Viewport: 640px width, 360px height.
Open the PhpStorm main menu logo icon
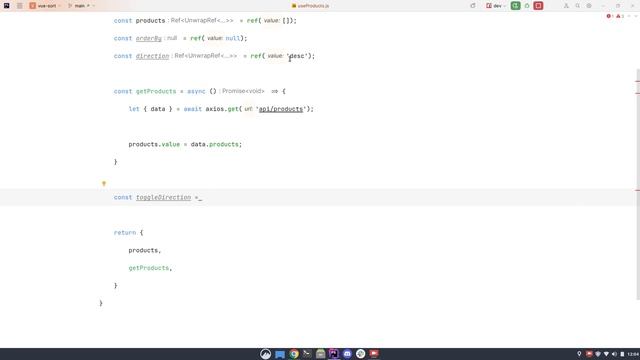pyautogui.click(x=7, y=6)
